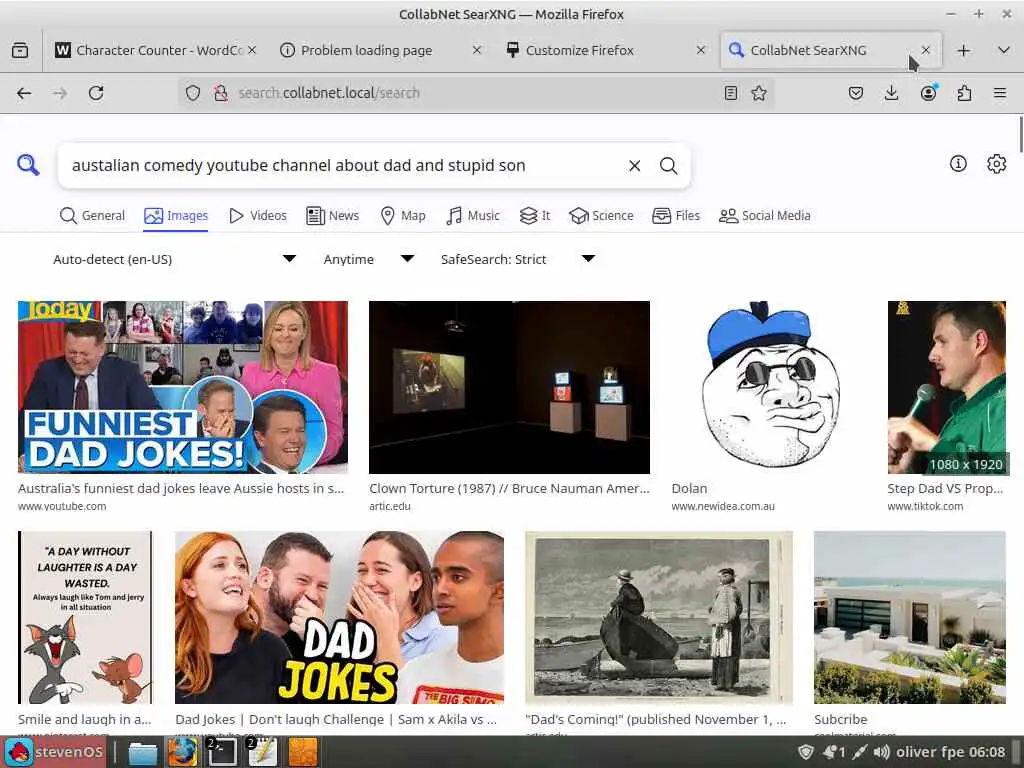Select the General search category
Viewport: 1024px width, 768px height.
click(x=92, y=216)
